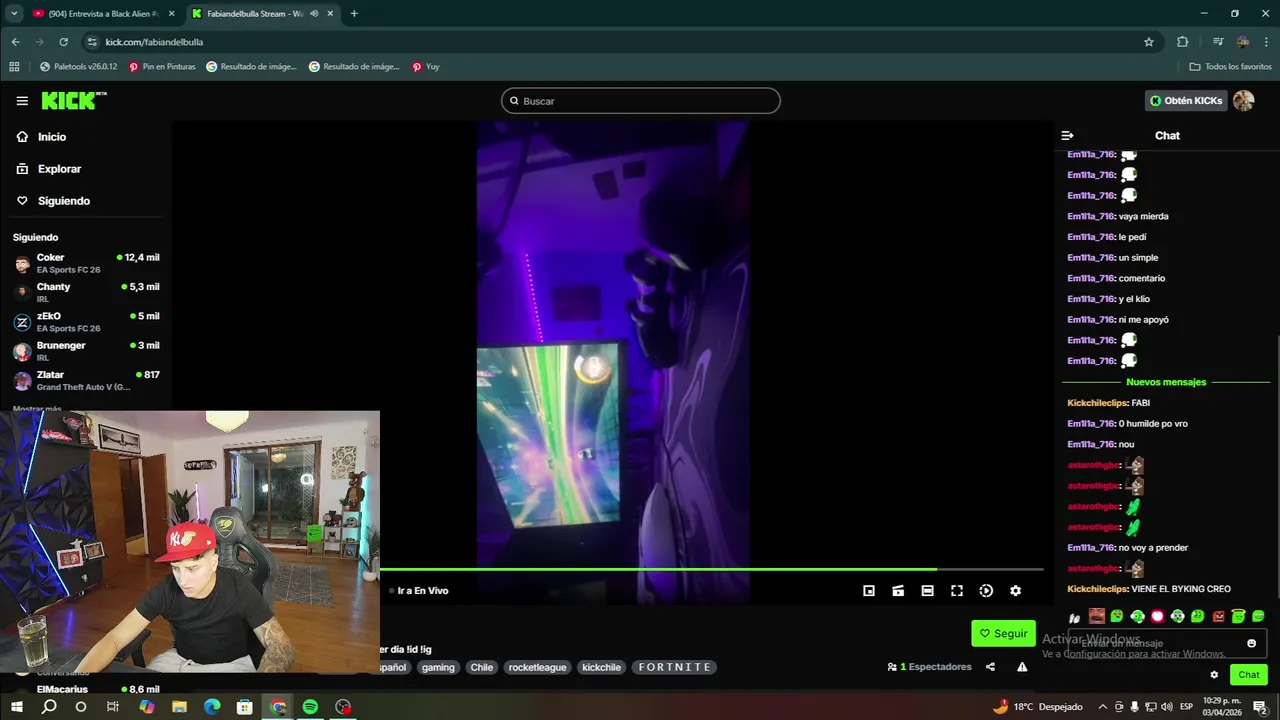1280x720 pixels.
Task: Open a new browser tab
Action: click(x=354, y=14)
